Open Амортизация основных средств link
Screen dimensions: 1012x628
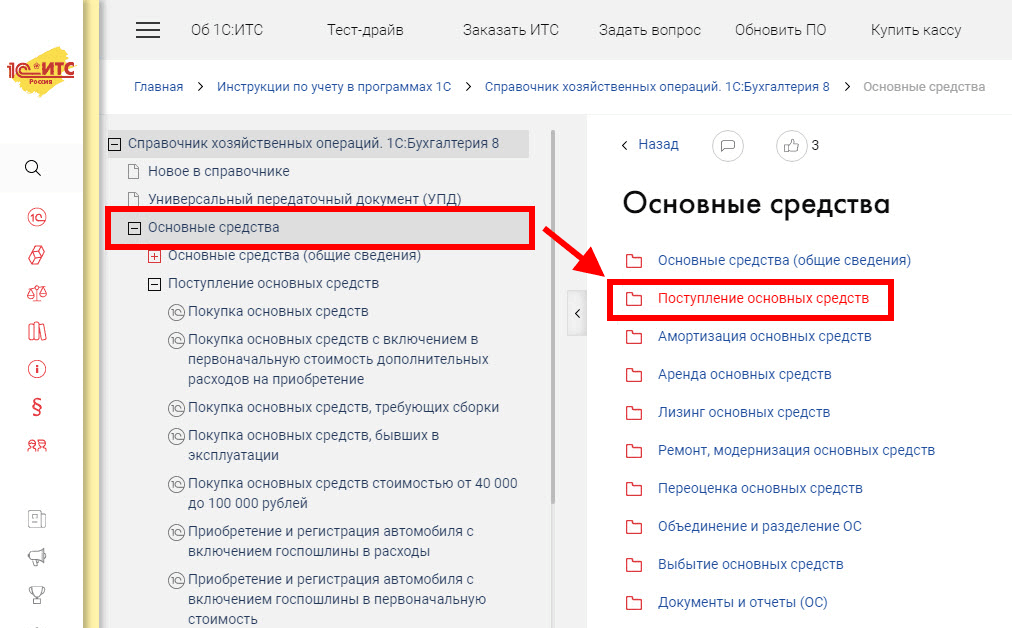tap(764, 336)
